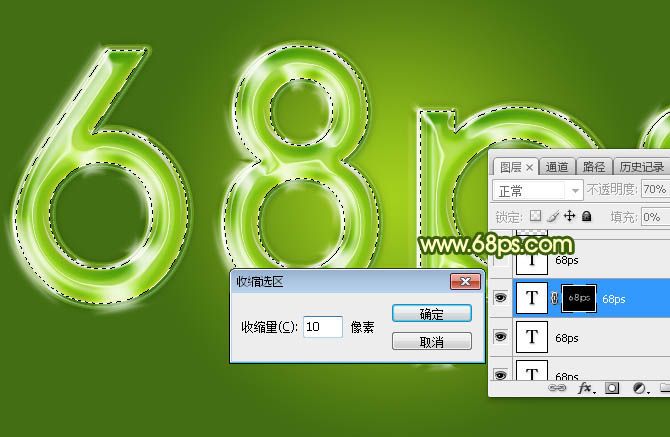The height and width of the screenshot is (437, 670).
Task: Toggle lock transparent pixels icon
Action: [x=535, y=216]
